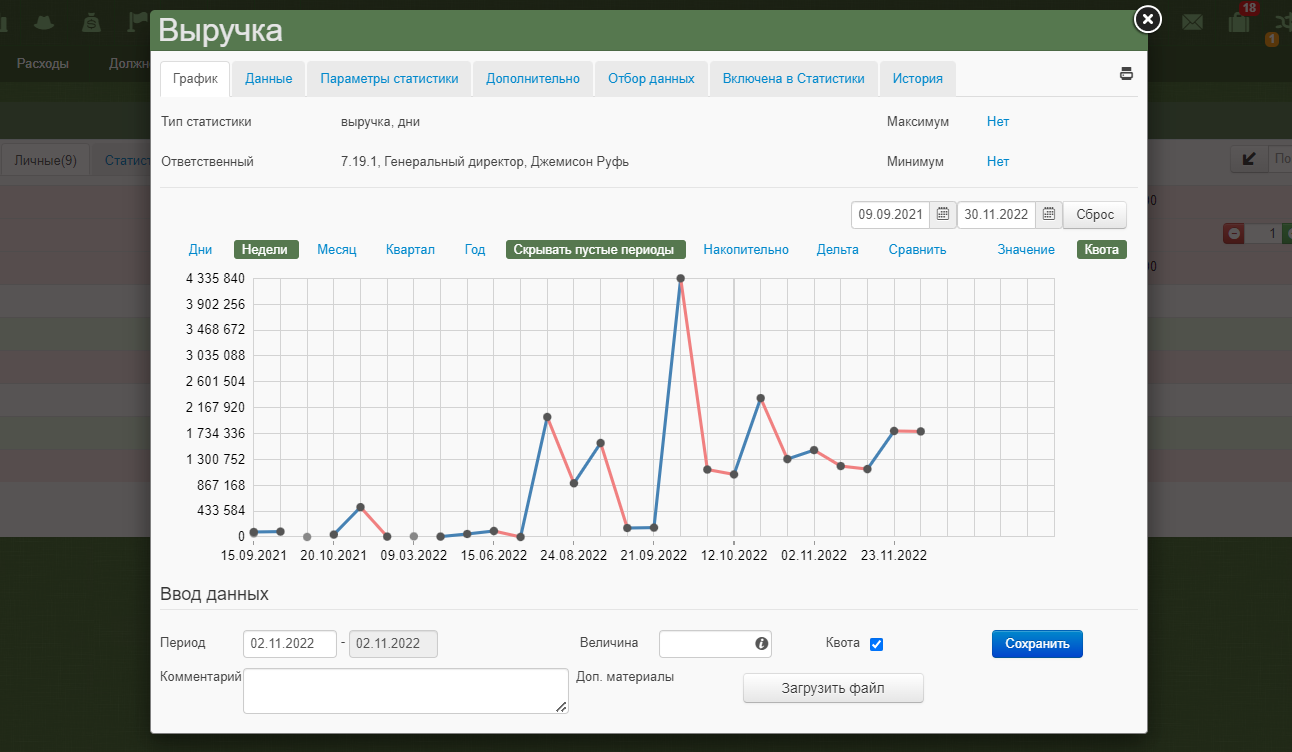
Task: Toggle the Значение display above the chart
Action: [1026, 250]
